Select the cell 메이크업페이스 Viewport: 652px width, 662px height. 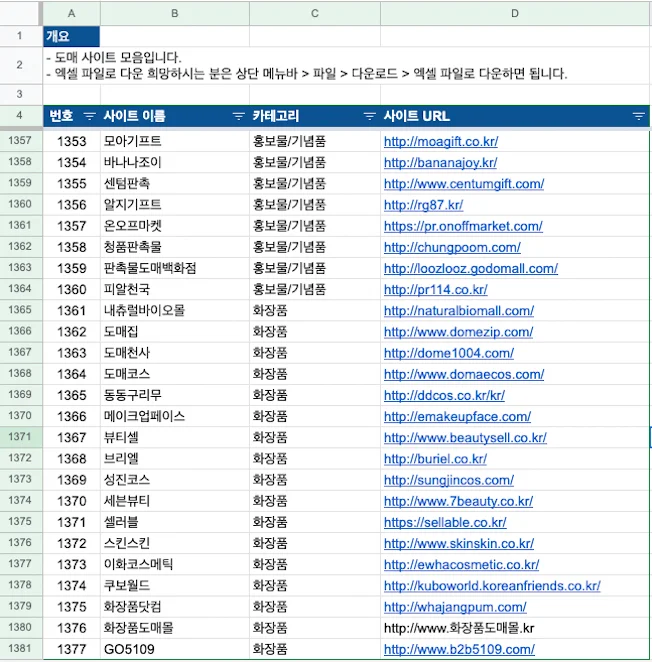coord(175,416)
